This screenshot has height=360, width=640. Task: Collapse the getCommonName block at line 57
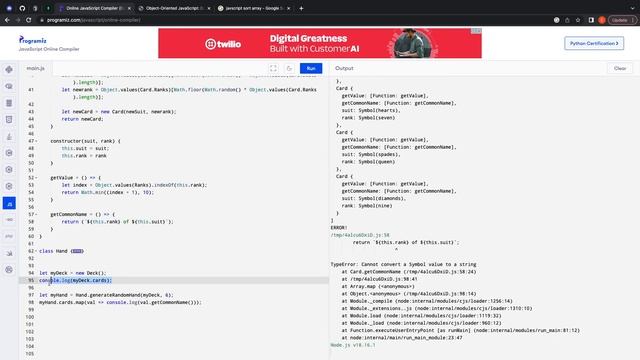tap(36, 215)
